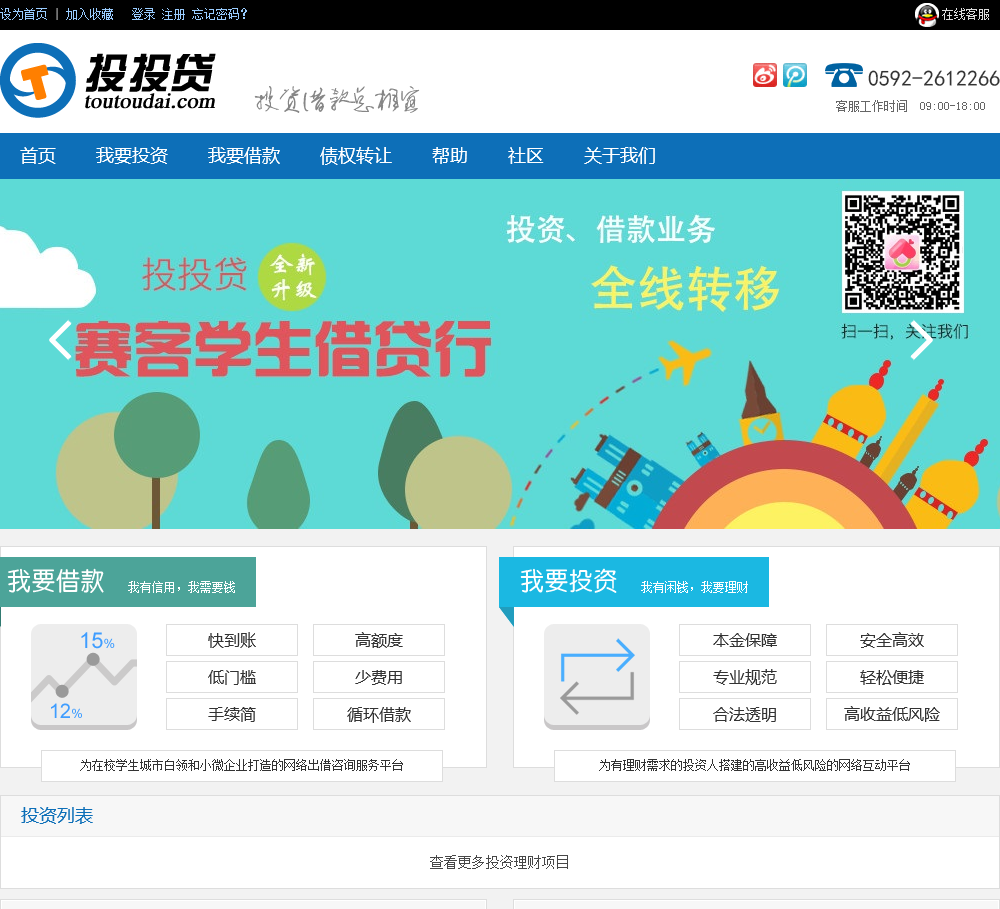Click the 手续简 box

pyautogui.click(x=232, y=714)
